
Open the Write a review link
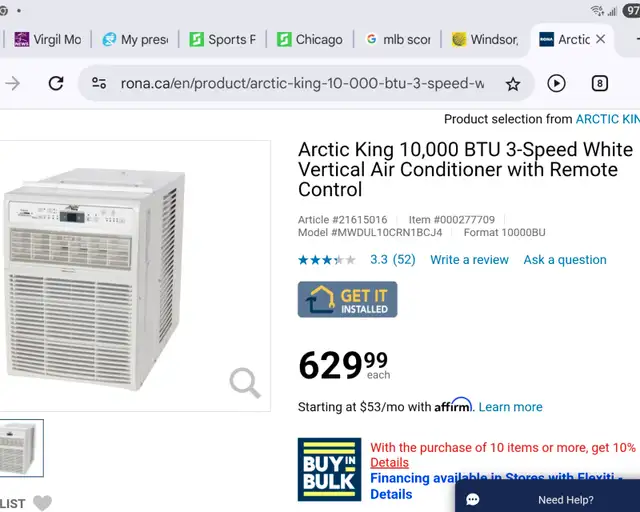[469, 260]
